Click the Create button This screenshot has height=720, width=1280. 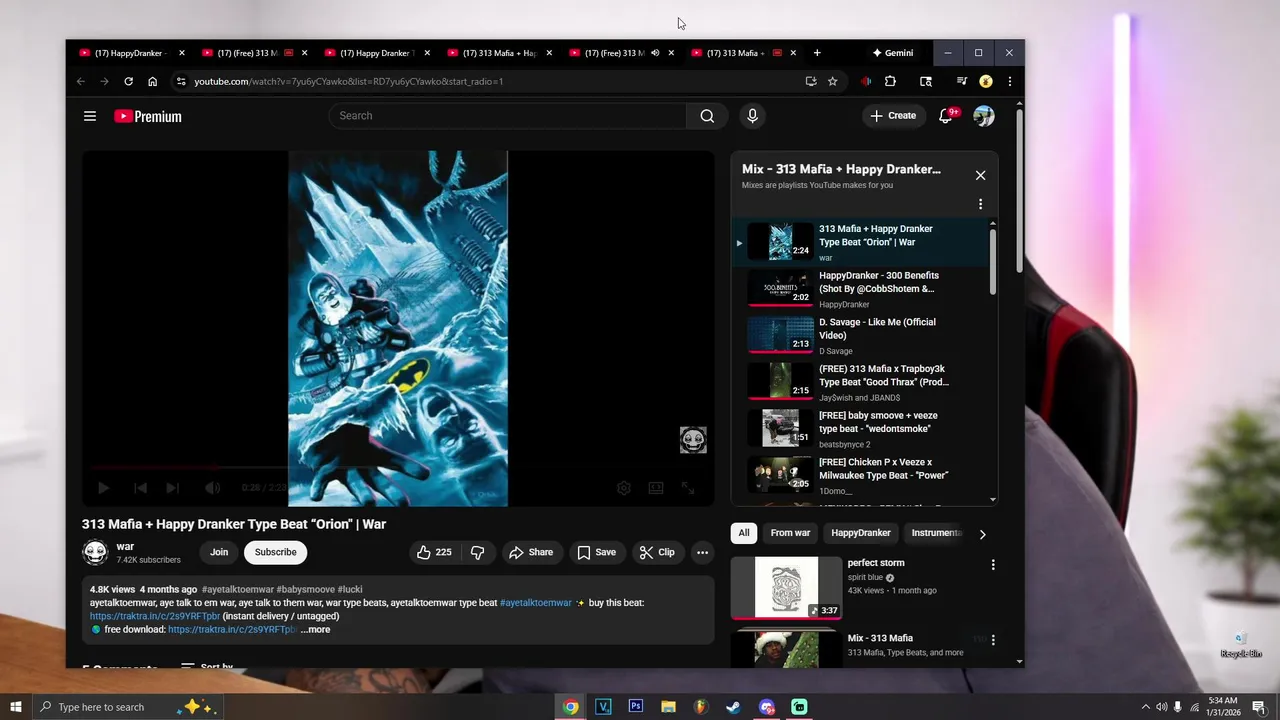tap(892, 116)
